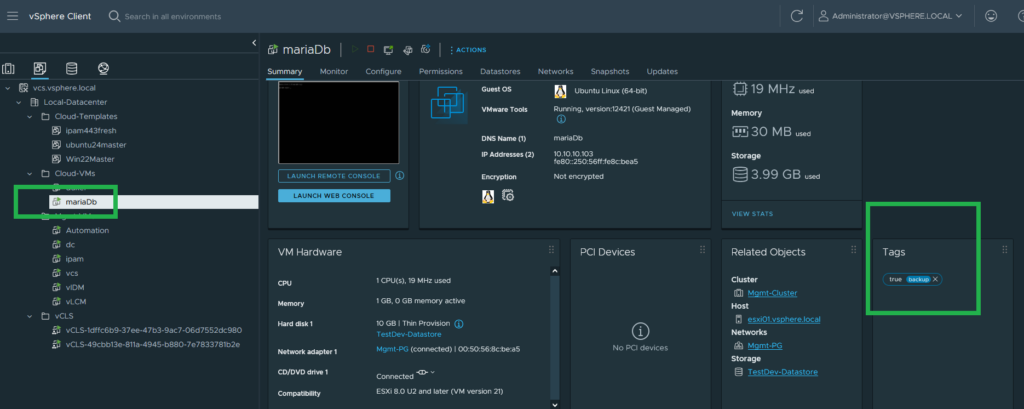Collapse Cloud-Templates folder
The image size is (1024, 409).
pos(29,116)
